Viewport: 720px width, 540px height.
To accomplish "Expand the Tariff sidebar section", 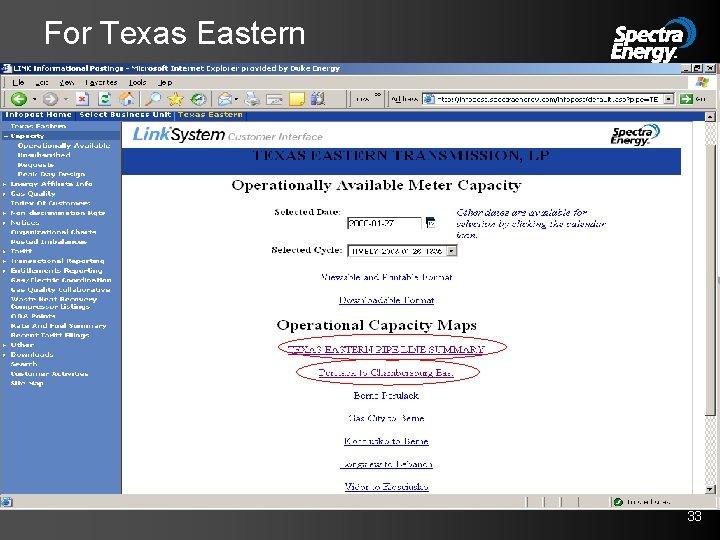I will [x=5, y=252].
